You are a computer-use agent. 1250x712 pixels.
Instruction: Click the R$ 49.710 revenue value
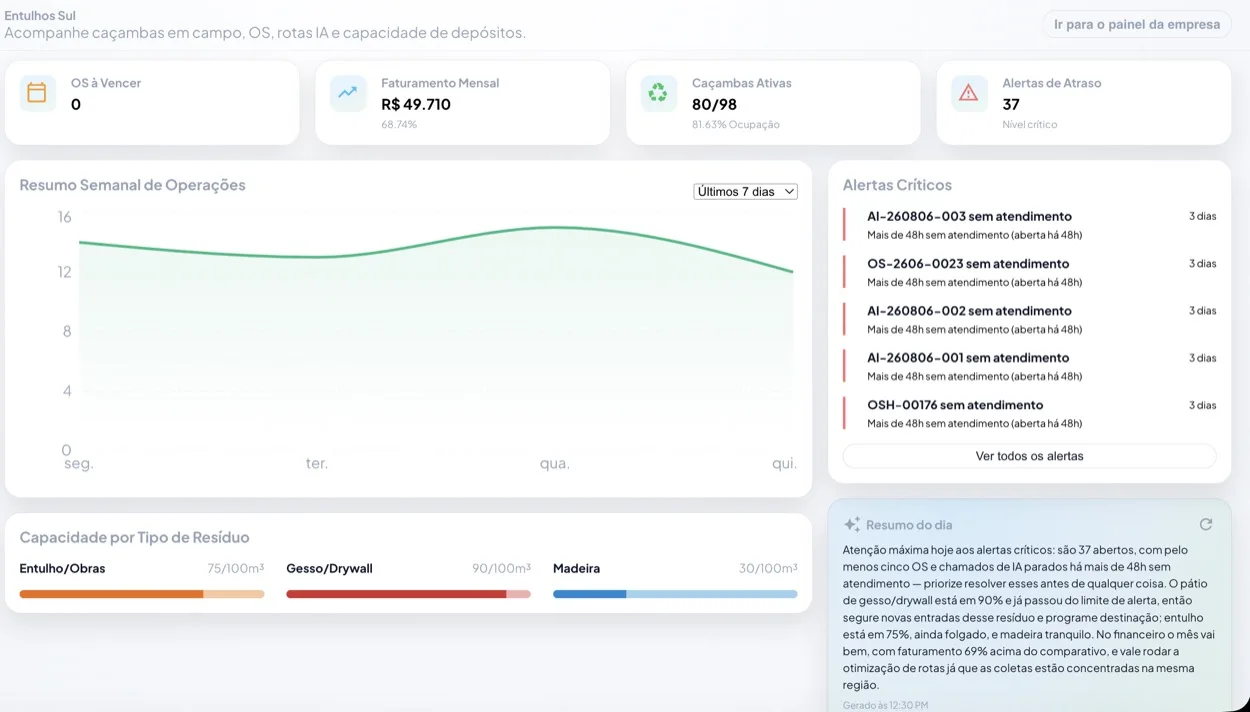[x=416, y=104]
